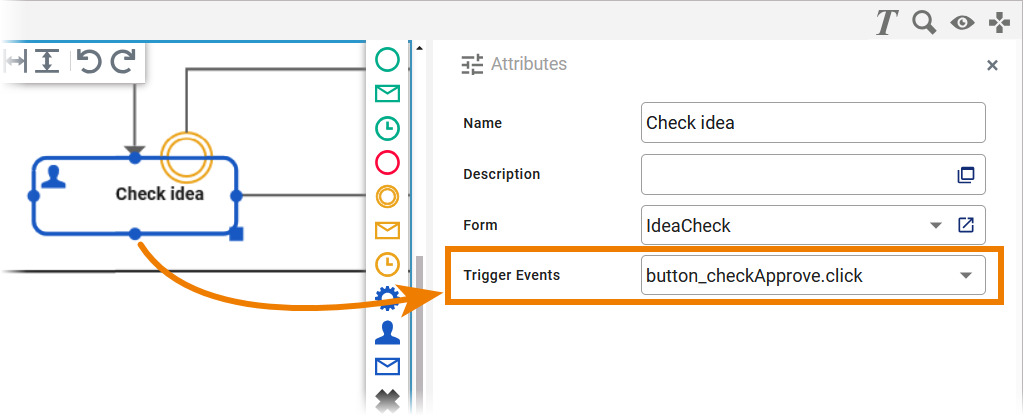Select the green message start event
This screenshot has width=1023, height=416.
pos(387,94)
